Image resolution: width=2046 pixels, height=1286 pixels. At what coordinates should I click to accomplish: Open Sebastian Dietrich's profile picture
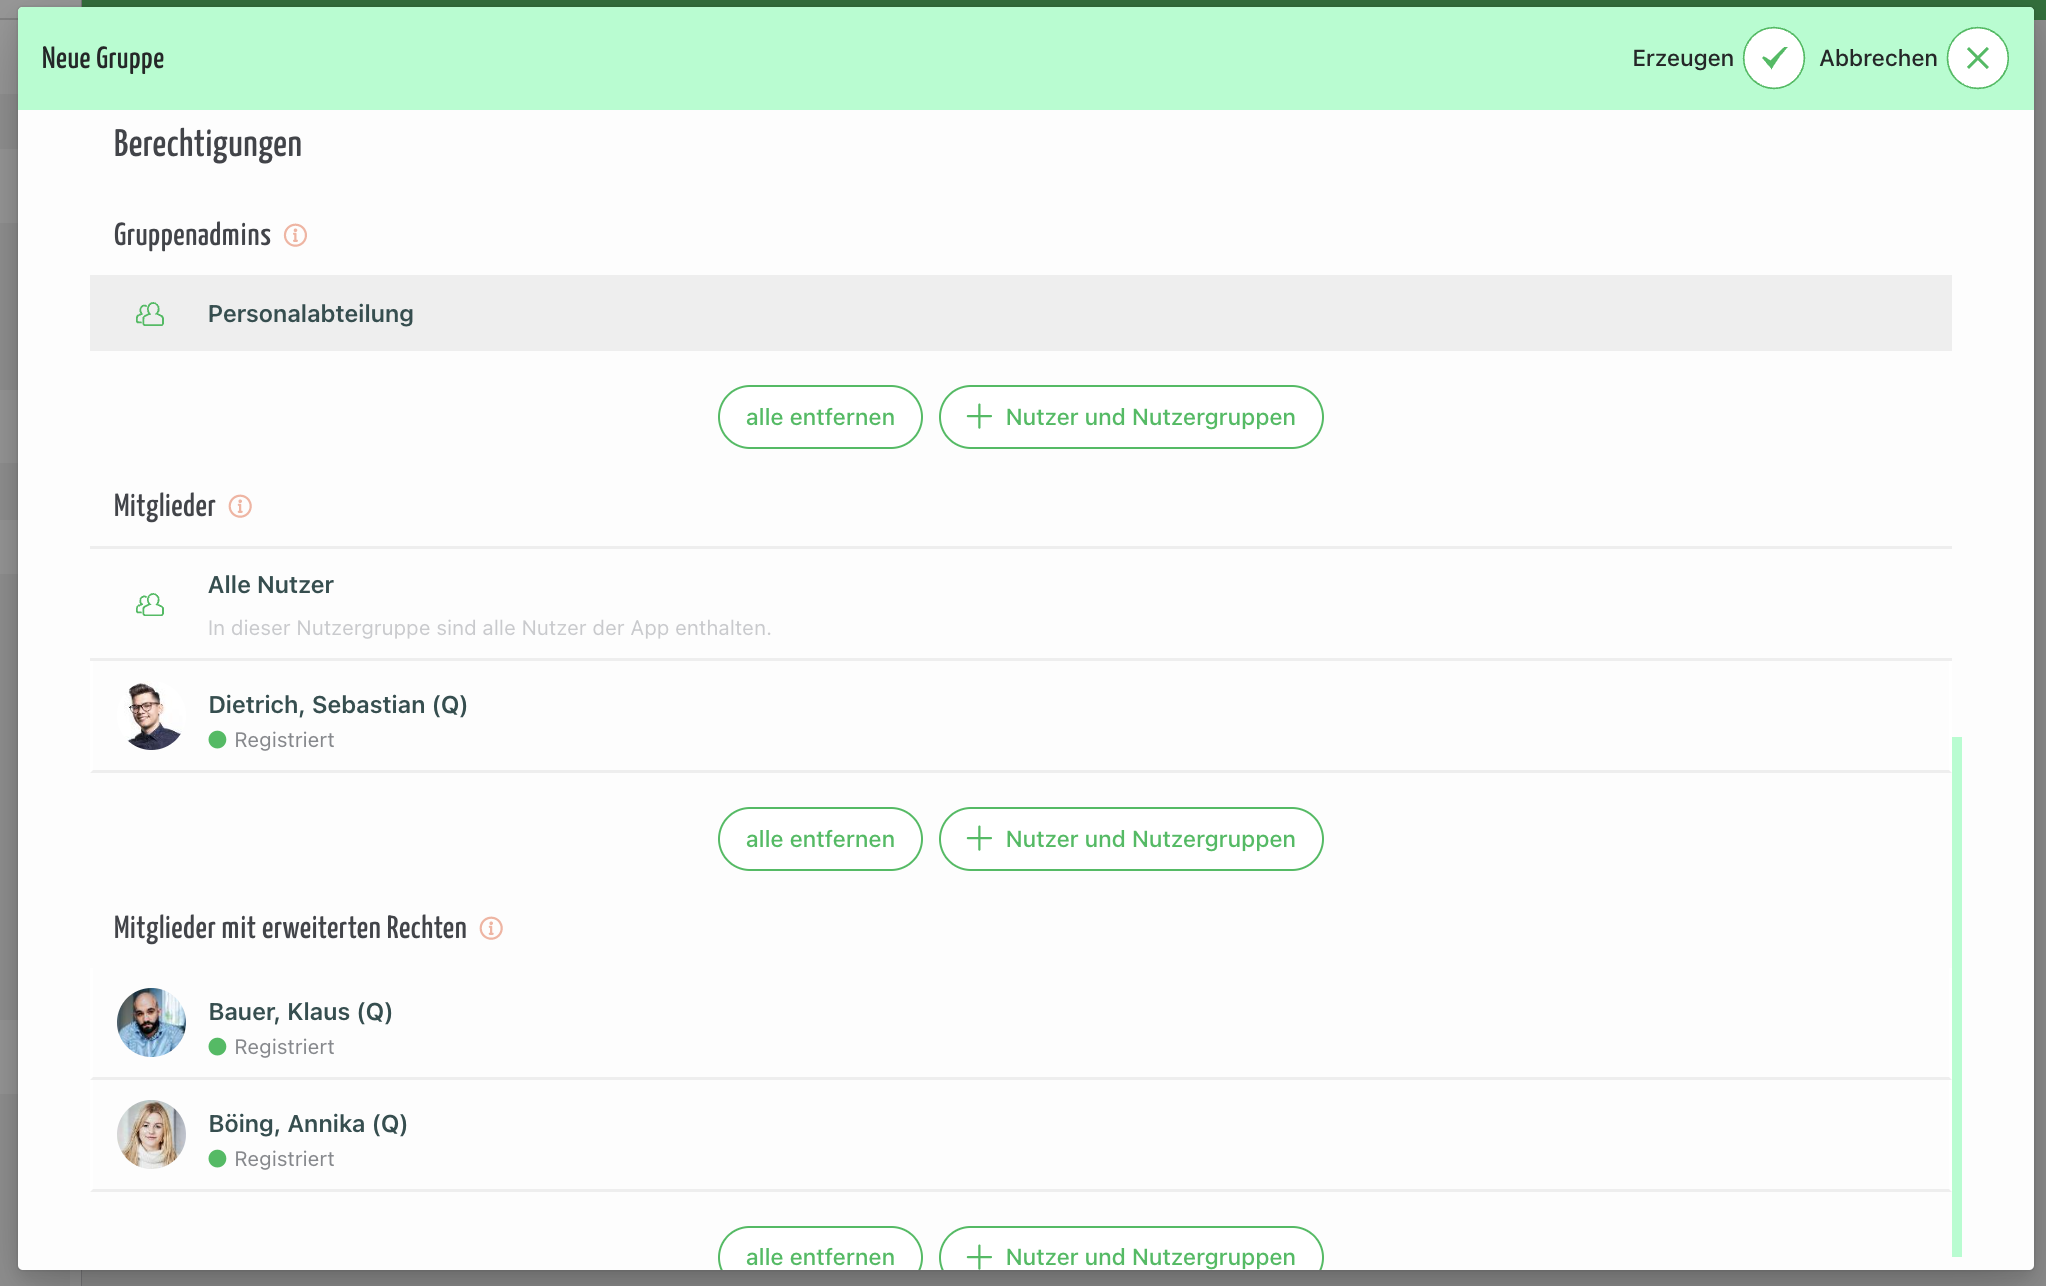[151, 716]
